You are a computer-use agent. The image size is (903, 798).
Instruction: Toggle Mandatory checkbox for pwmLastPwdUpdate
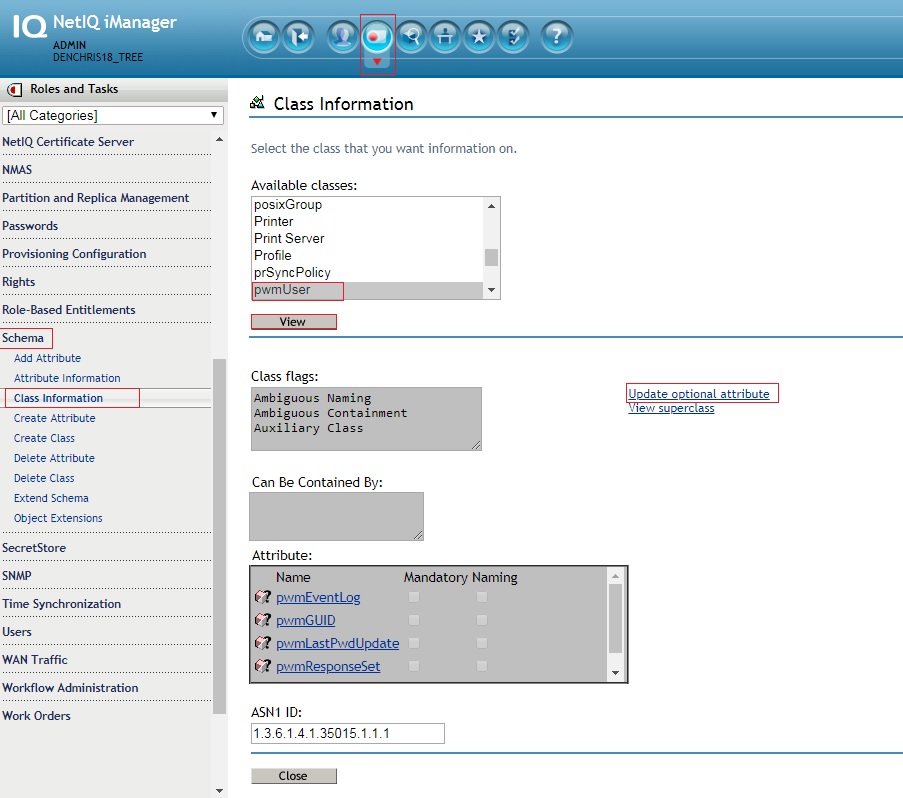tap(413, 643)
